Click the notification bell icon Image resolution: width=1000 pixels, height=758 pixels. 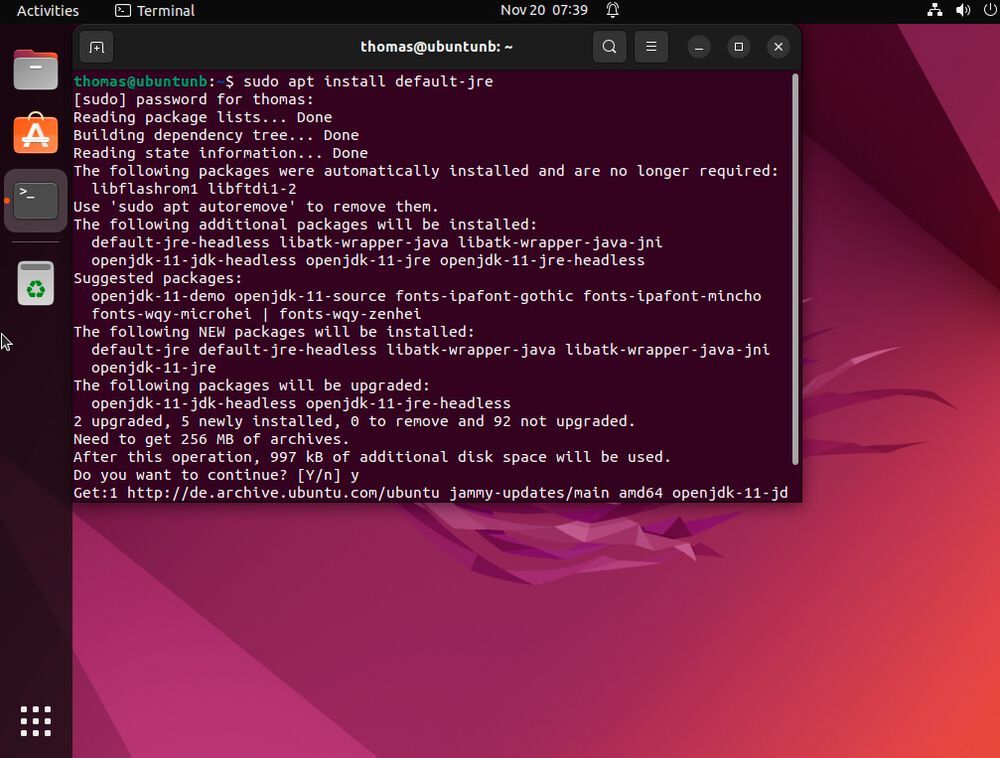611,11
